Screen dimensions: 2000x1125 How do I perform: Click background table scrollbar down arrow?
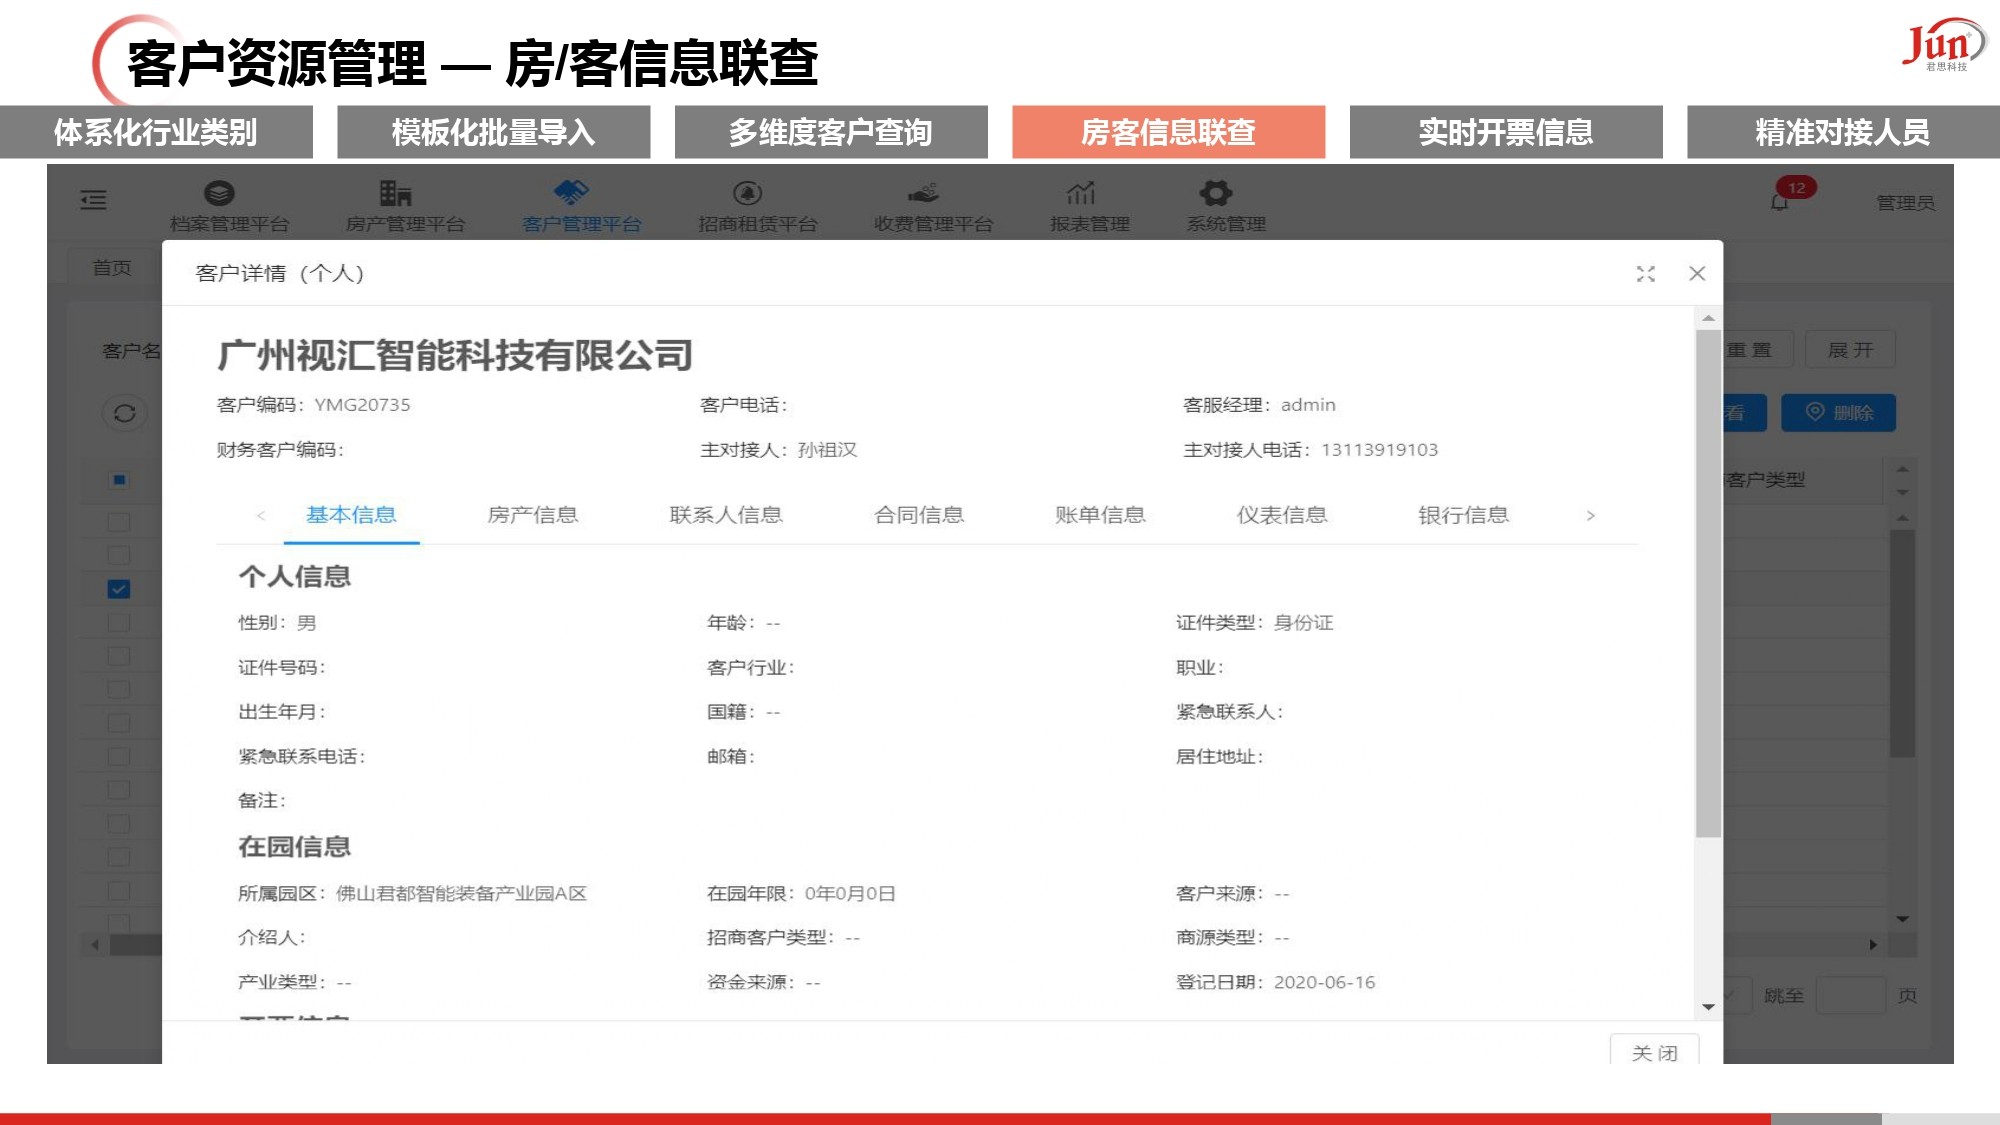coord(1902,919)
